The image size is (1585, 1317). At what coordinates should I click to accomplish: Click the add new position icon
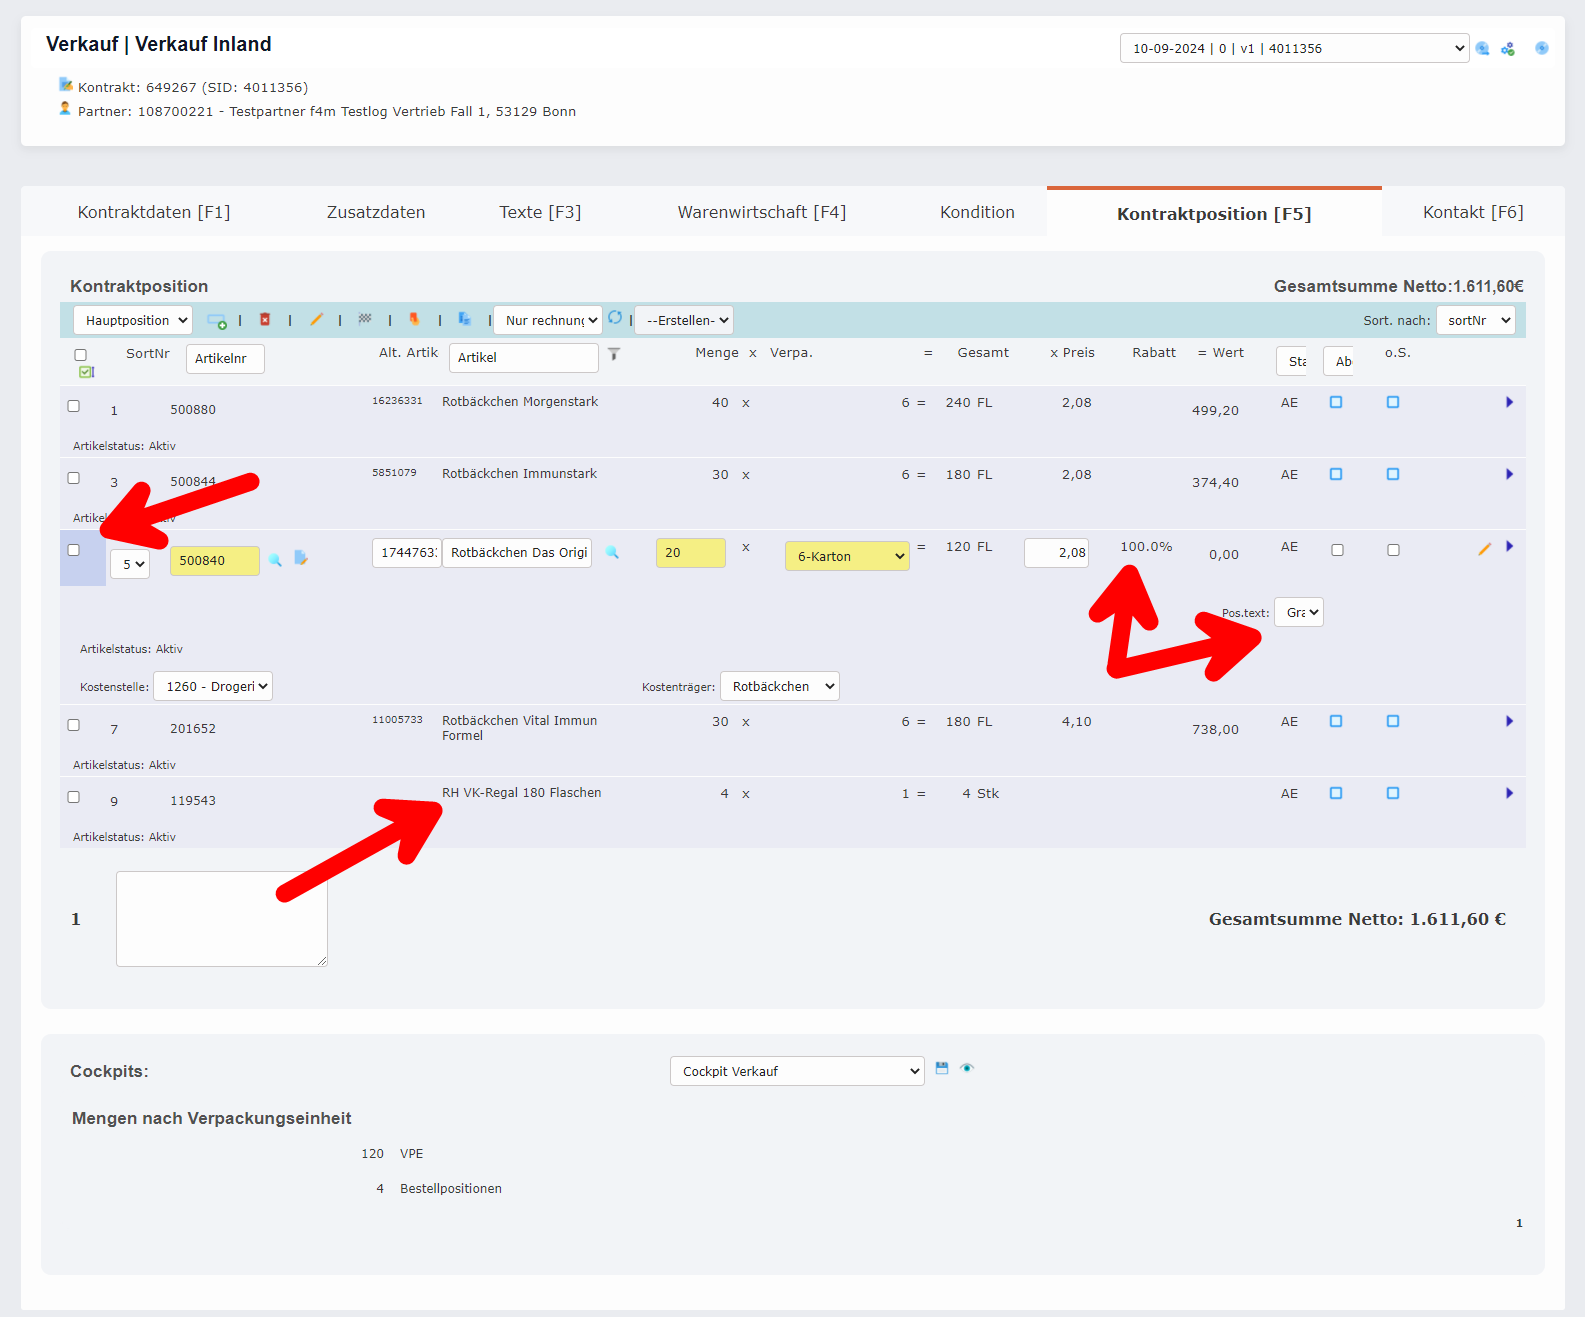pos(216,321)
